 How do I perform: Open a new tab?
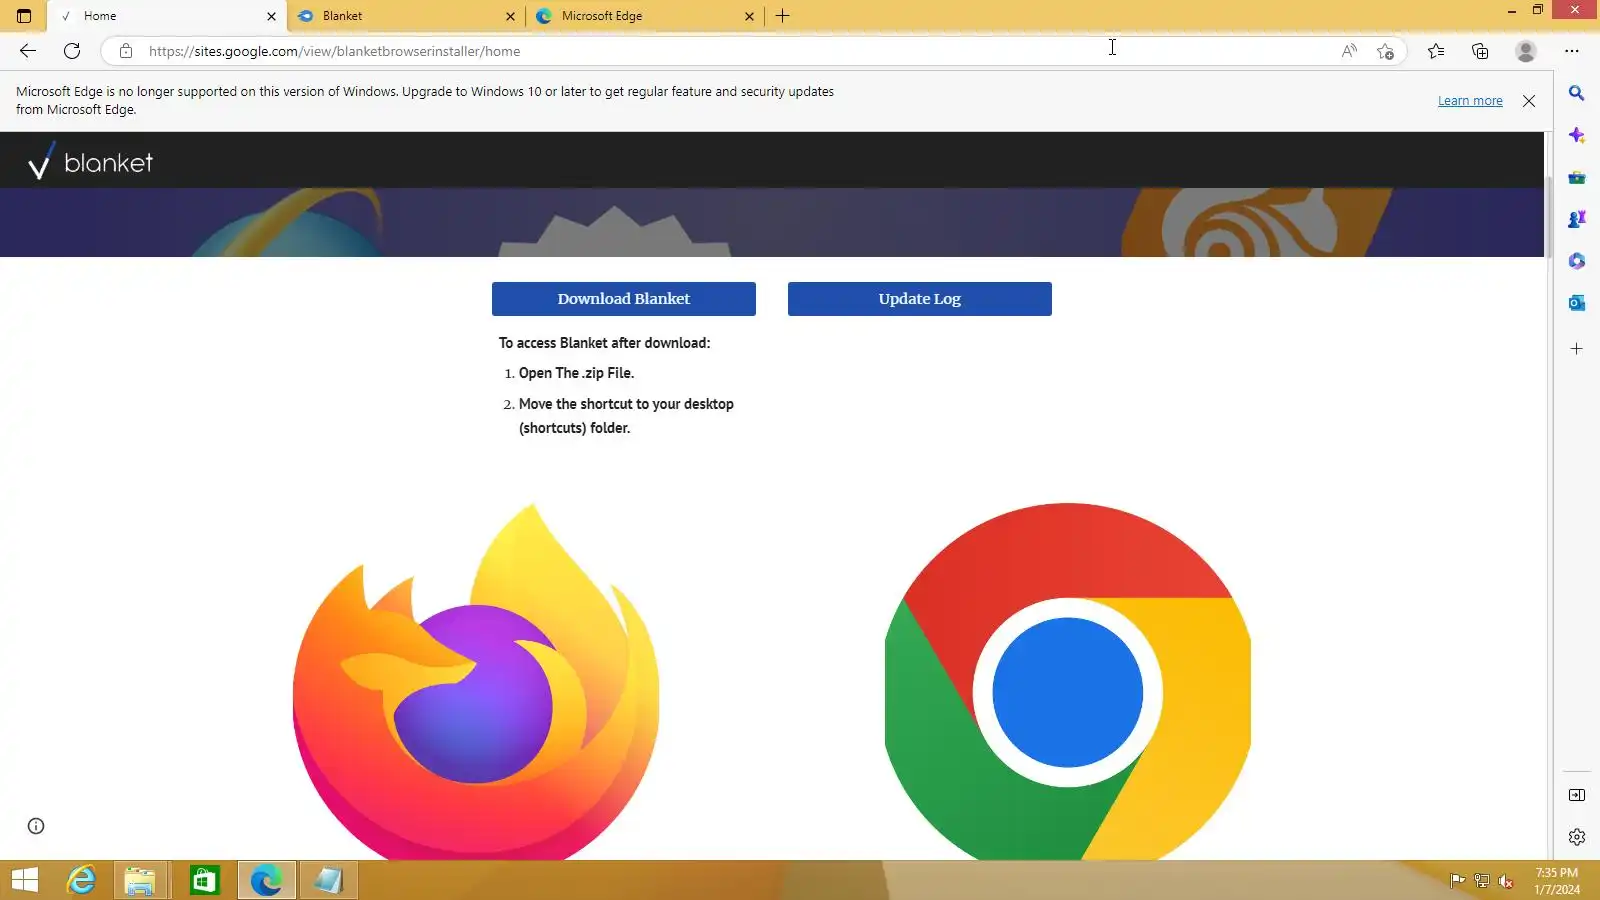tap(783, 16)
